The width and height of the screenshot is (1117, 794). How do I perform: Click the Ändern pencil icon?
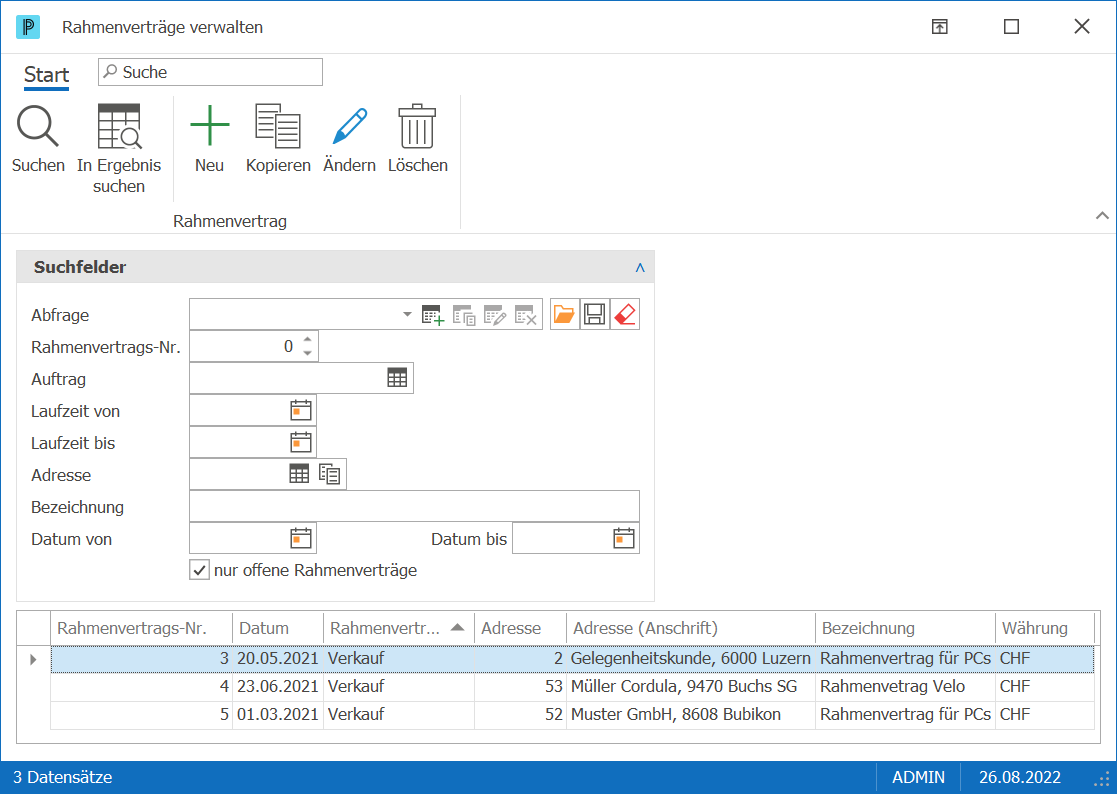pyautogui.click(x=350, y=127)
